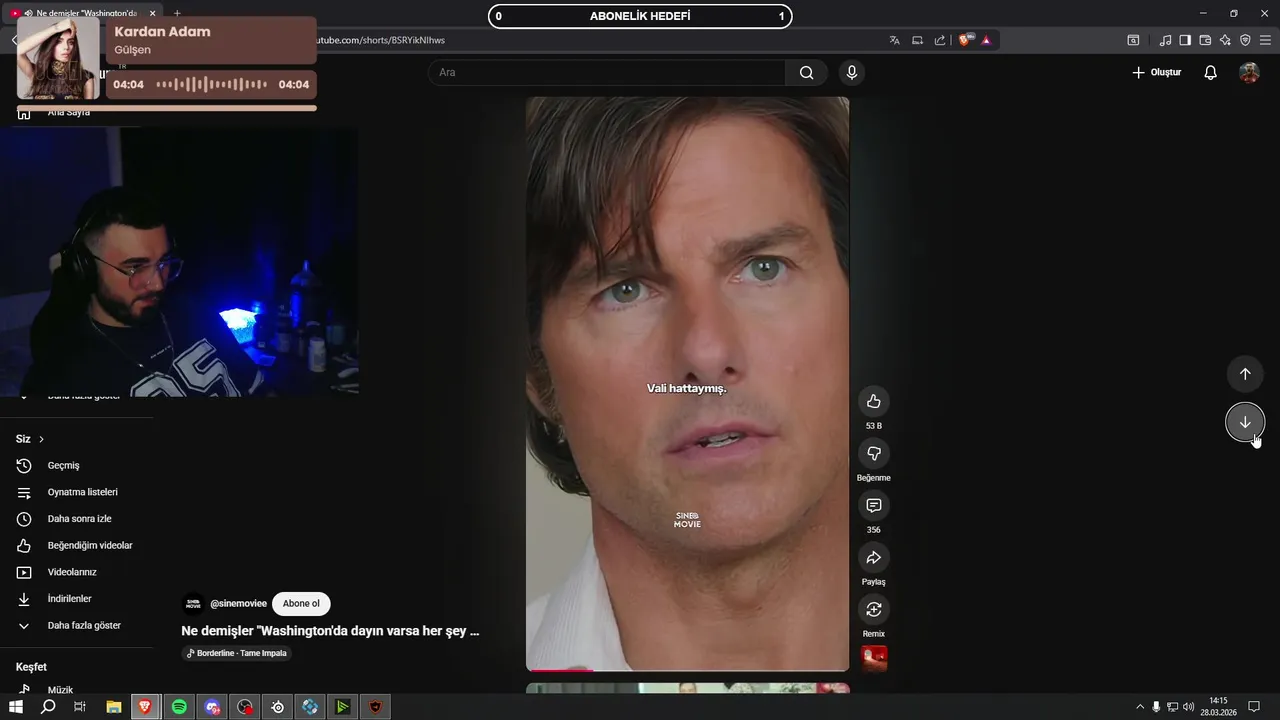Viewport: 1280px width, 720px height.
Task: Click the install app icon in address bar
Action: pyautogui.click(x=917, y=40)
